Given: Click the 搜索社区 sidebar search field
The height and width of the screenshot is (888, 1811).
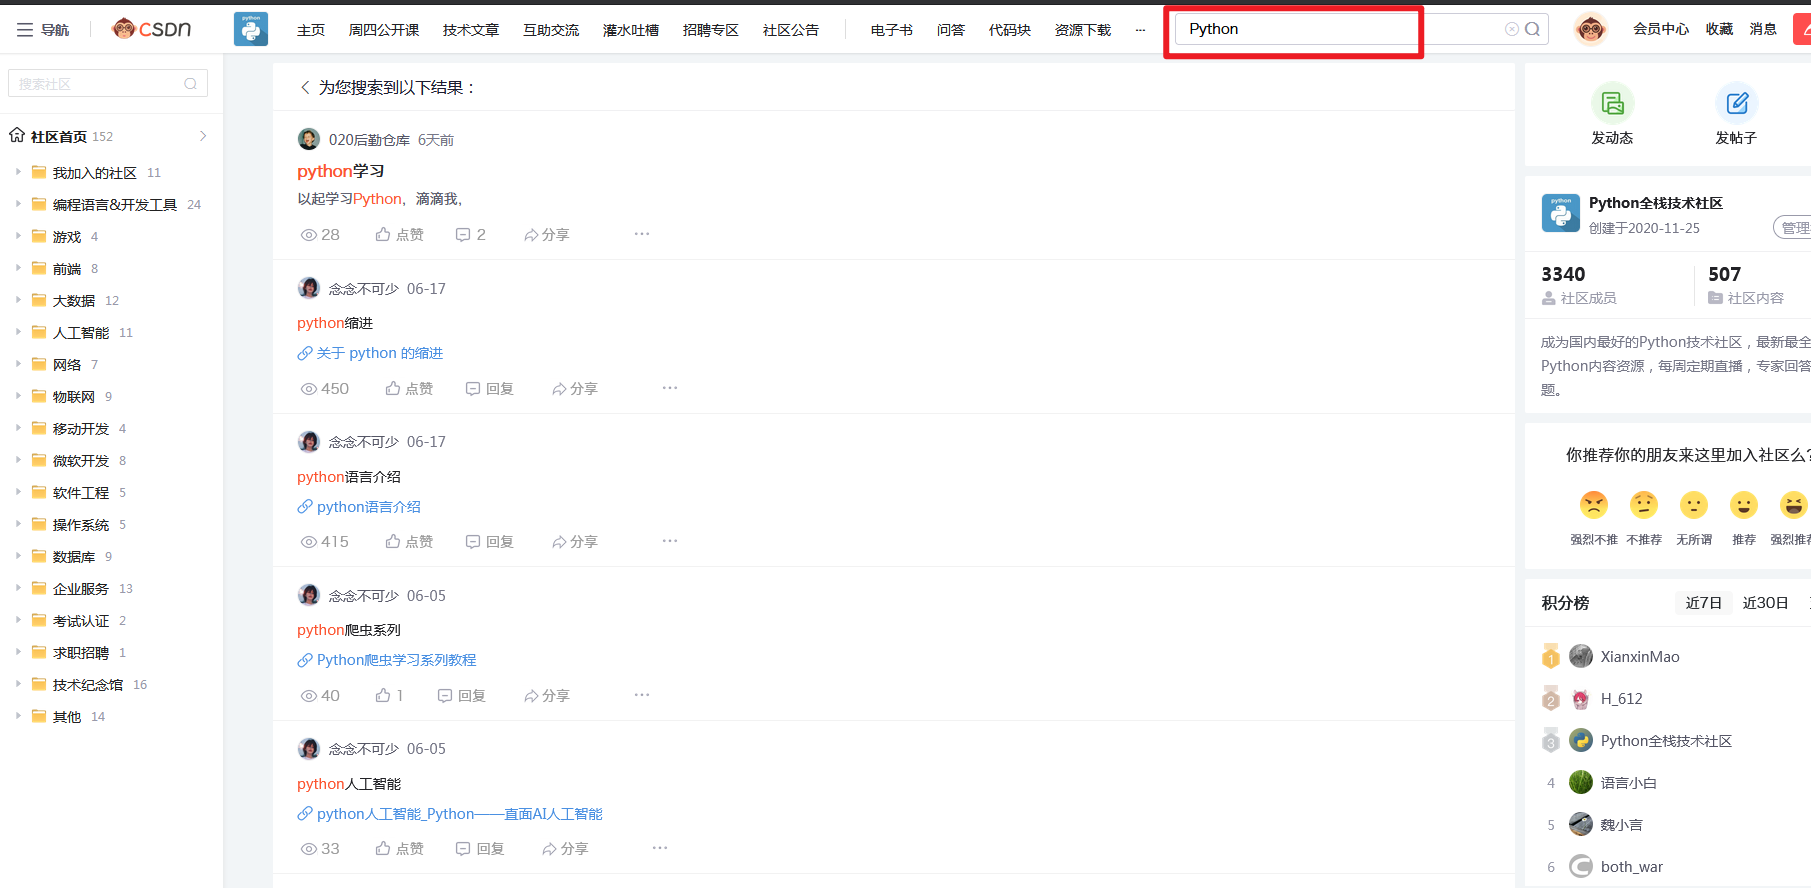Looking at the screenshot, I should tap(108, 84).
